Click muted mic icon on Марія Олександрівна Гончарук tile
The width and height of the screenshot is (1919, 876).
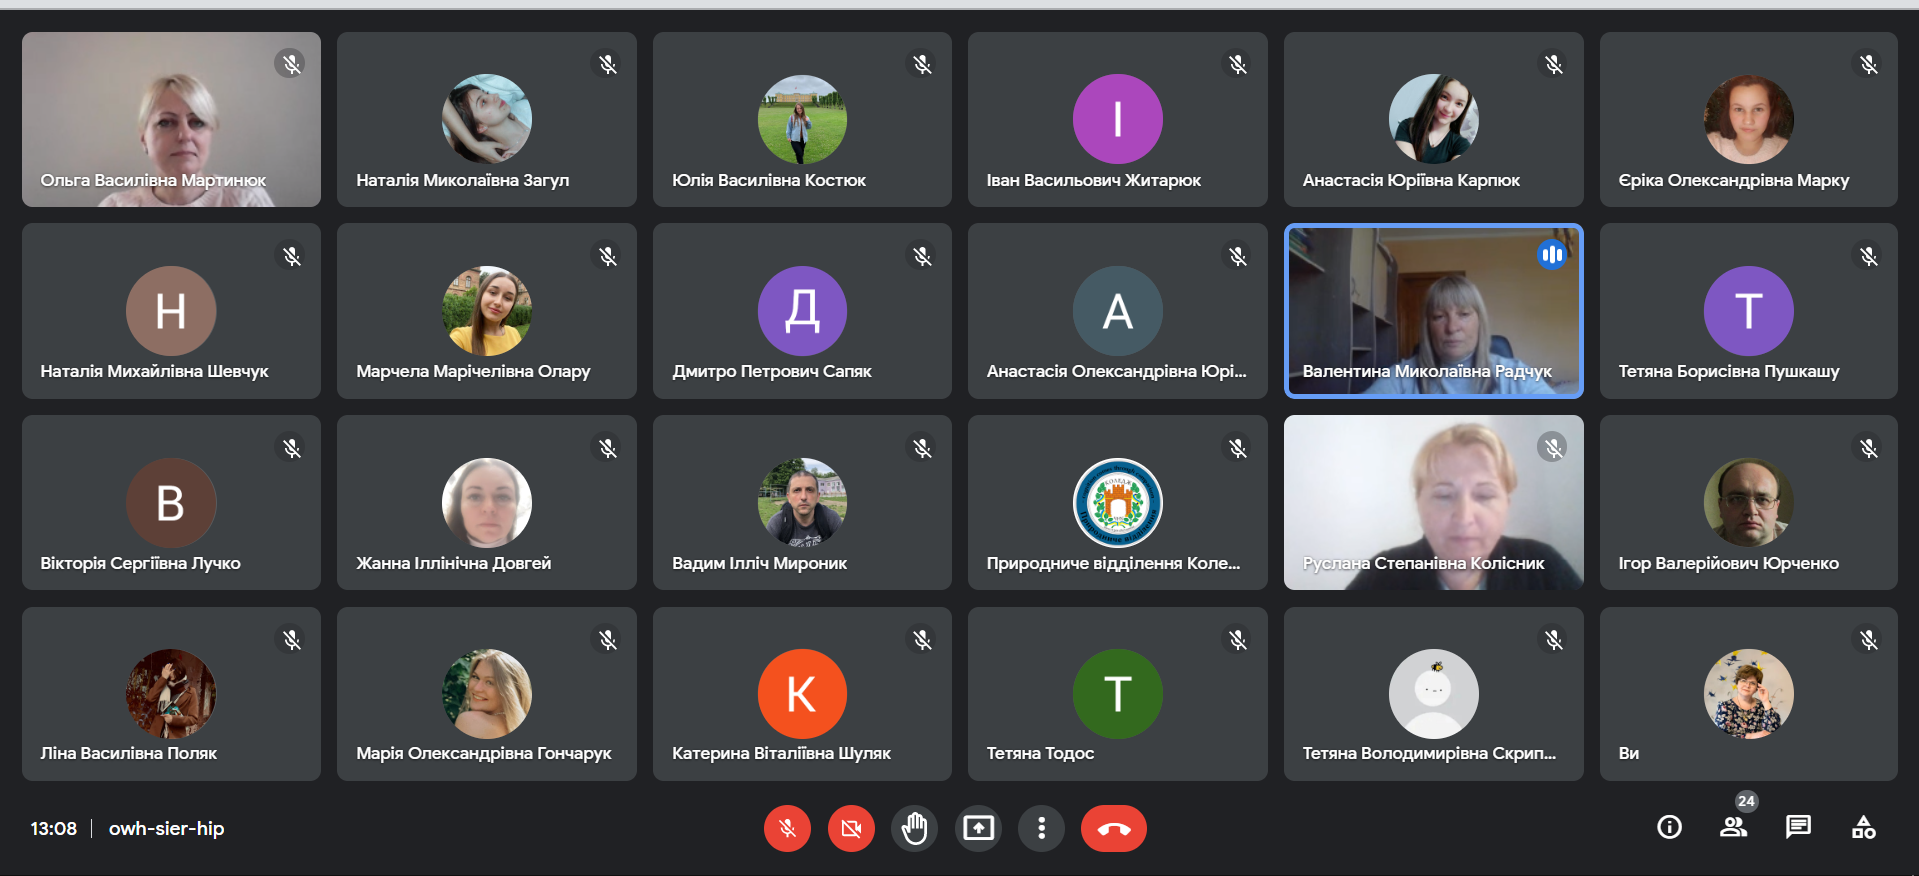607,639
